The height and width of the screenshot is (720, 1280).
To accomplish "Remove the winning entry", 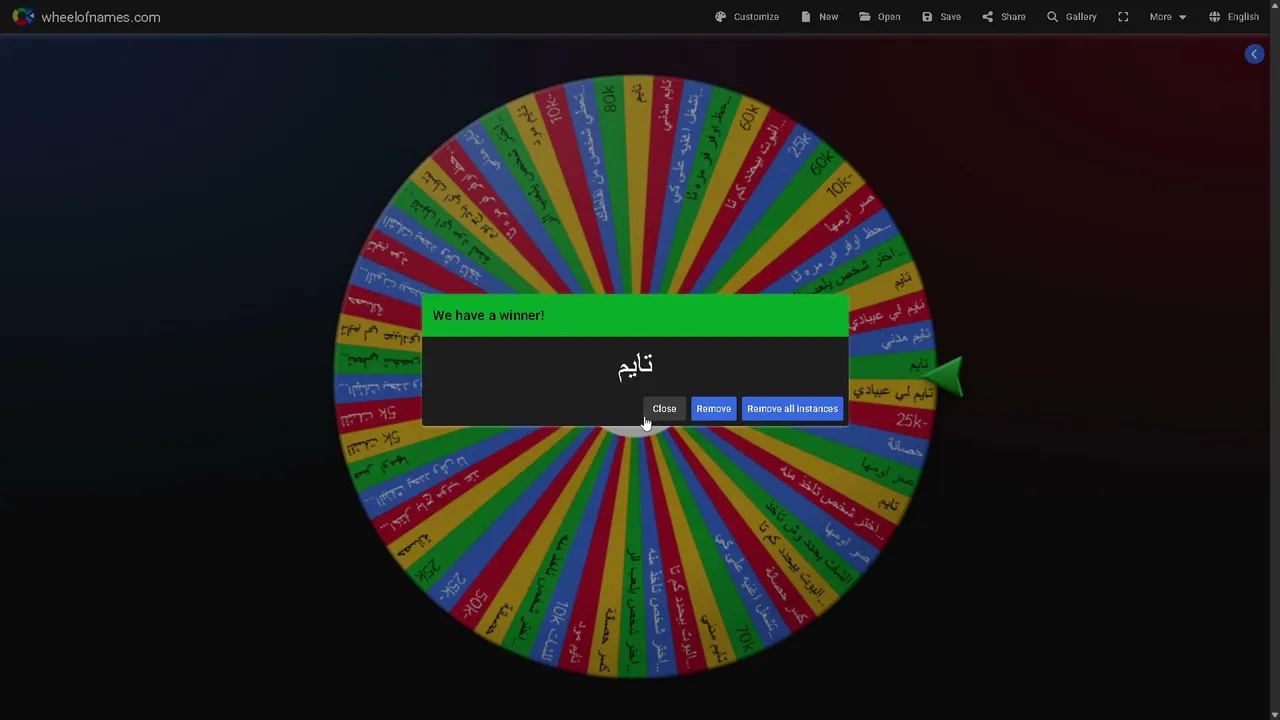I will [x=713, y=408].
